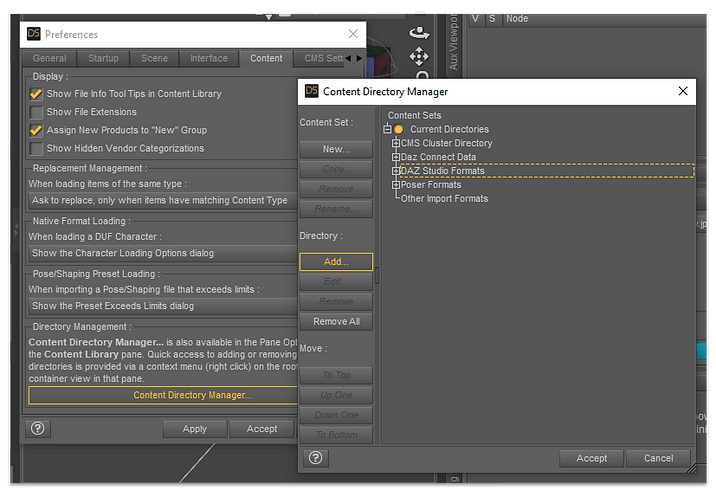Viewport: 716px width, 497px height.
Task: Click the Content Set Rename... button
Action: [336, 209]
